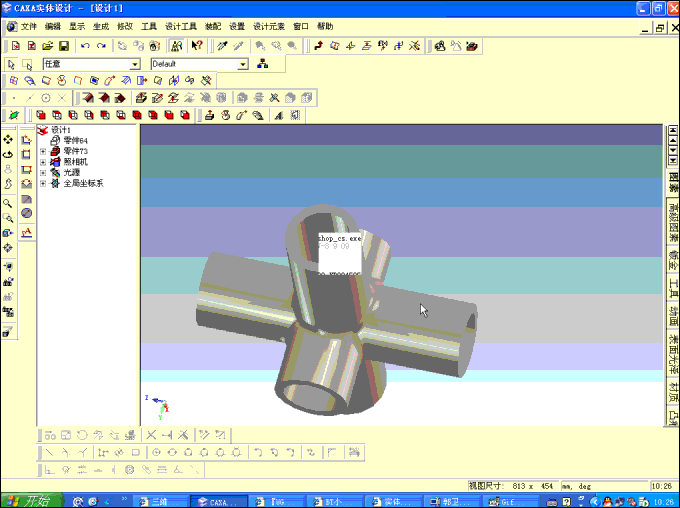This screenshot has width=680, height=508.
Task: Switch to the 表面光泽 catalog tab
Action: [673, 354]
